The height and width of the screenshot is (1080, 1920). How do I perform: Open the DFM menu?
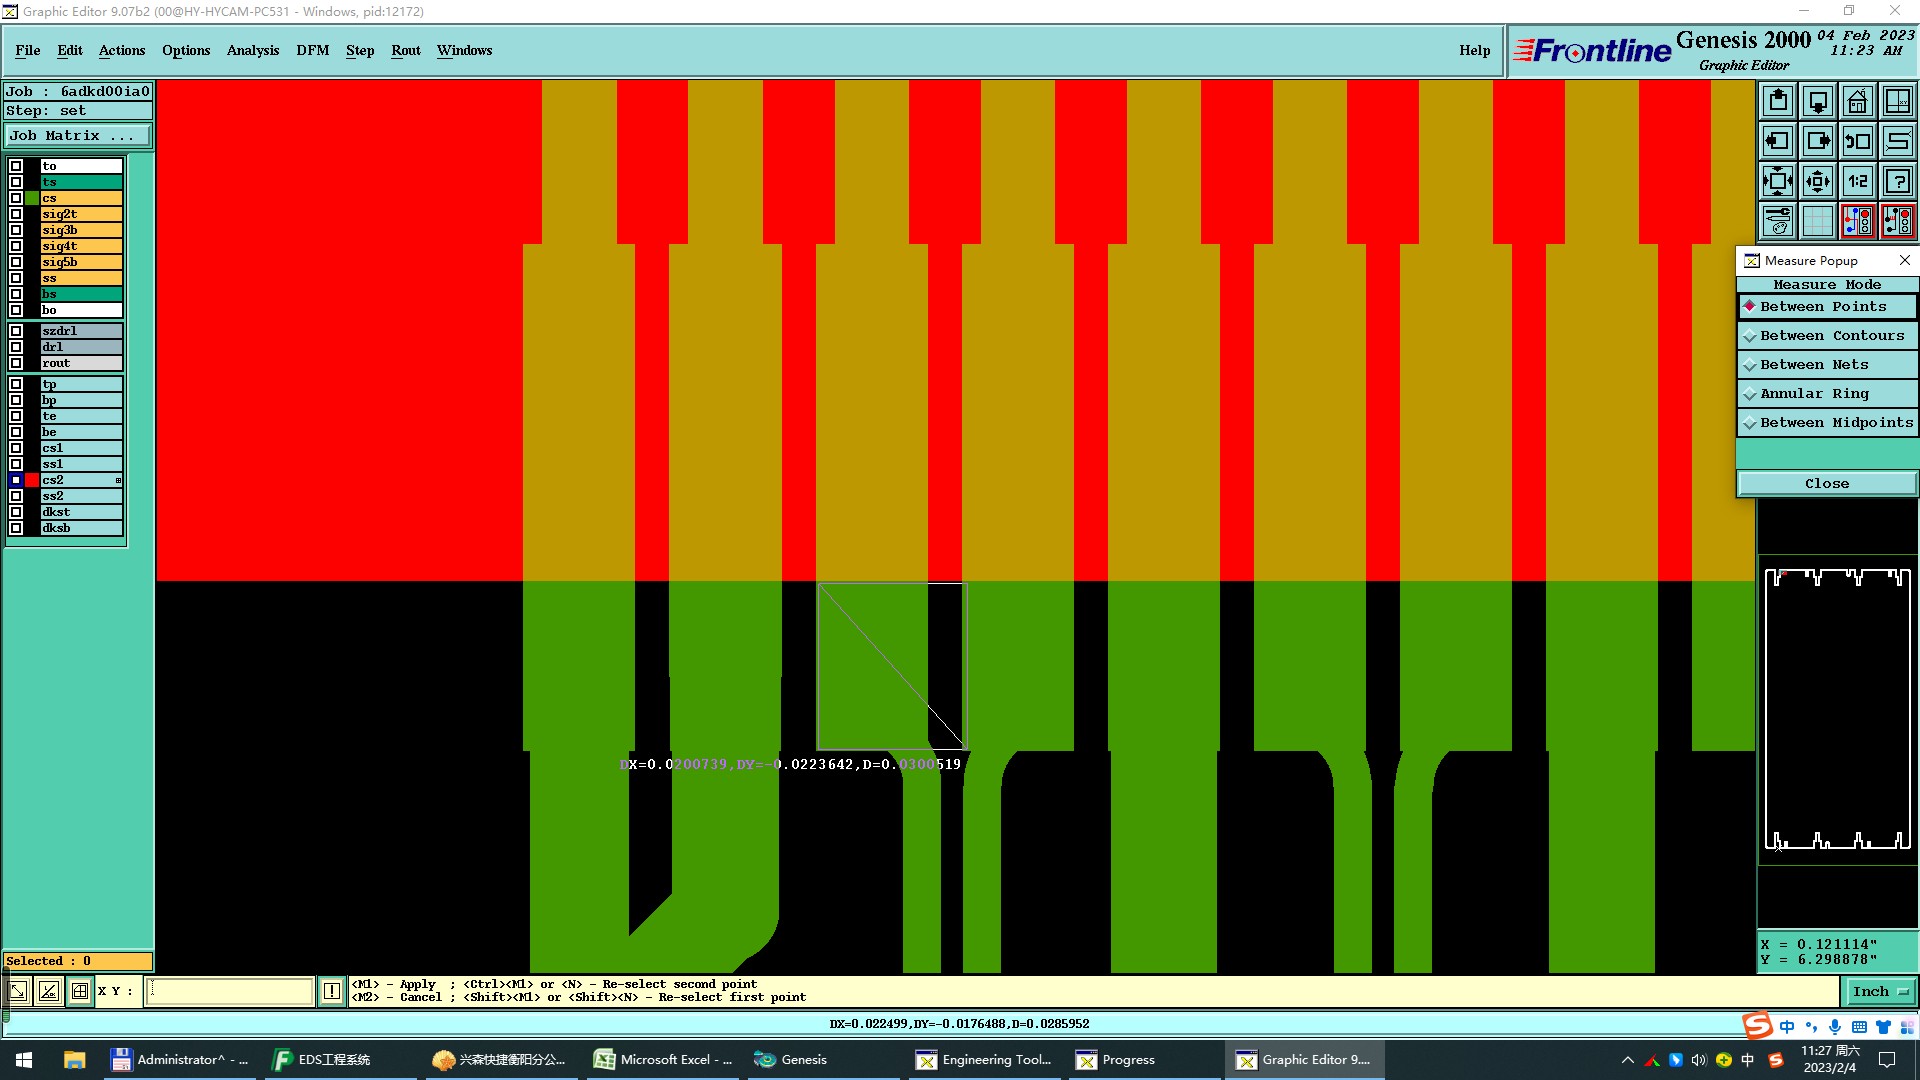click(312, 50)
